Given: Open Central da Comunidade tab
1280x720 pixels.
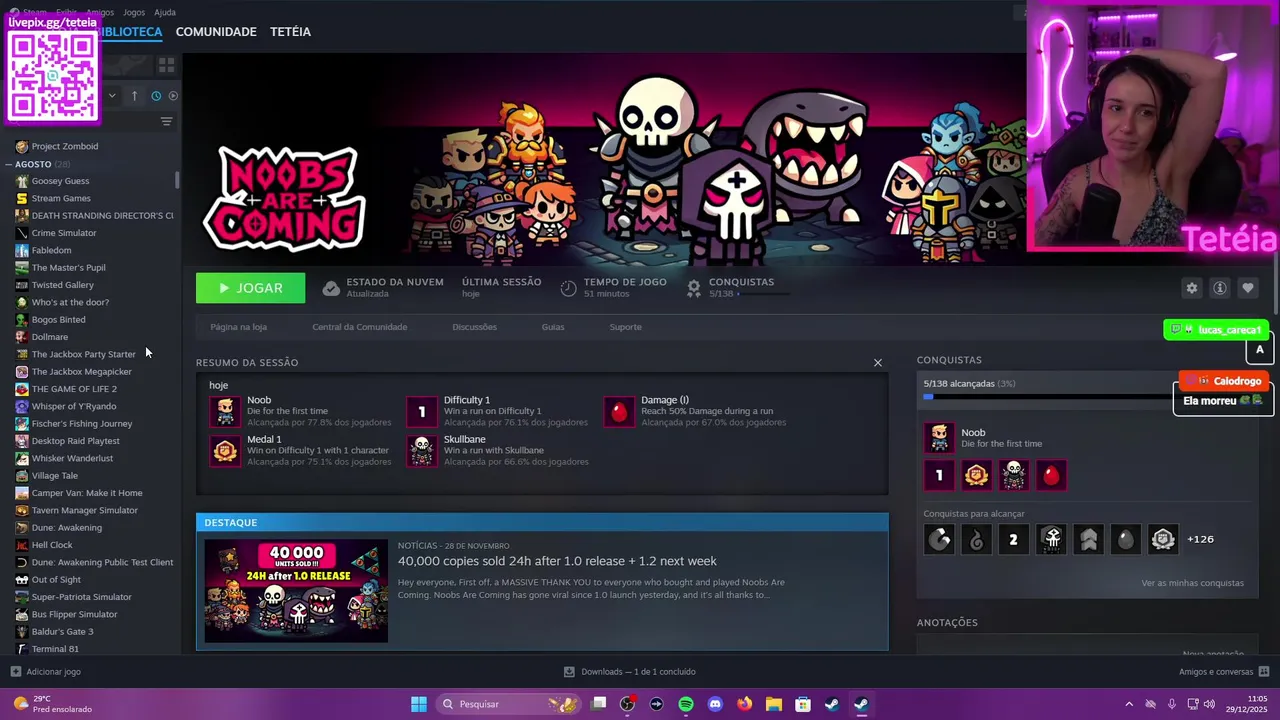Looking at the screenshot, I should [360, 327].
